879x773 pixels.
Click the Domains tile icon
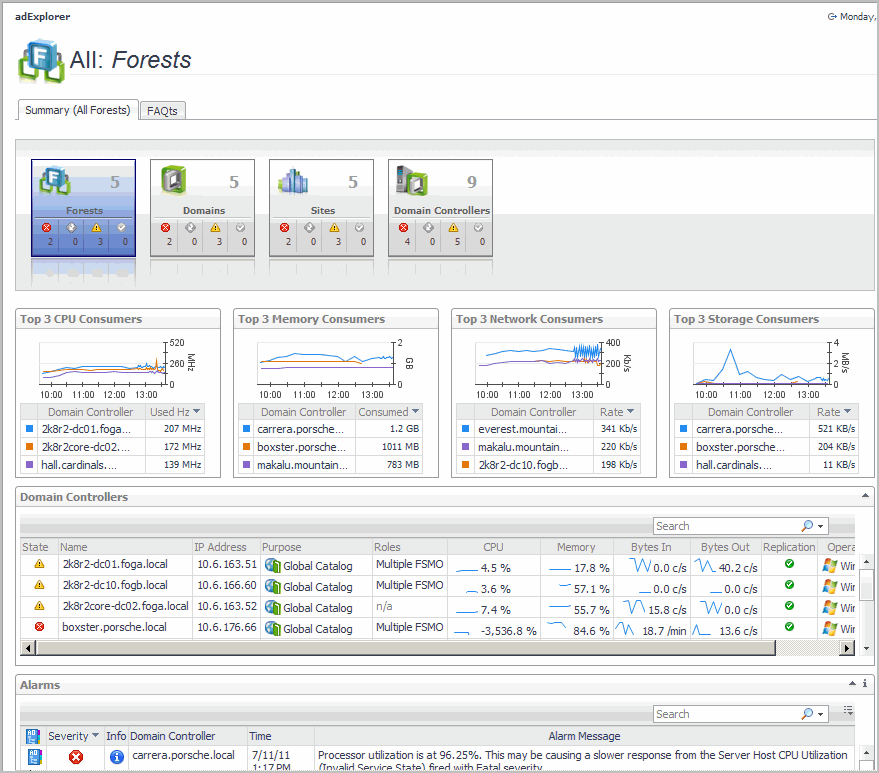pyautogui.click(x=175, y=181)
